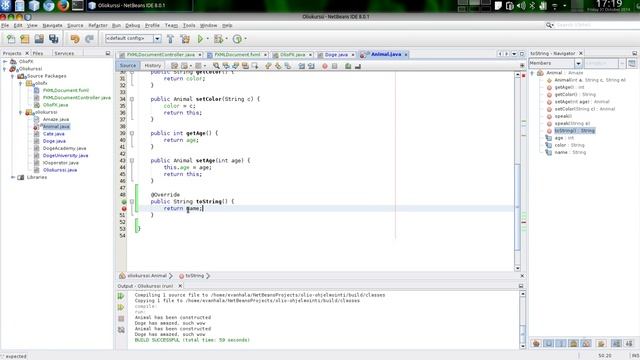Open Cate.java in Projects tree
640x360 pixels.
coord(53,134)
